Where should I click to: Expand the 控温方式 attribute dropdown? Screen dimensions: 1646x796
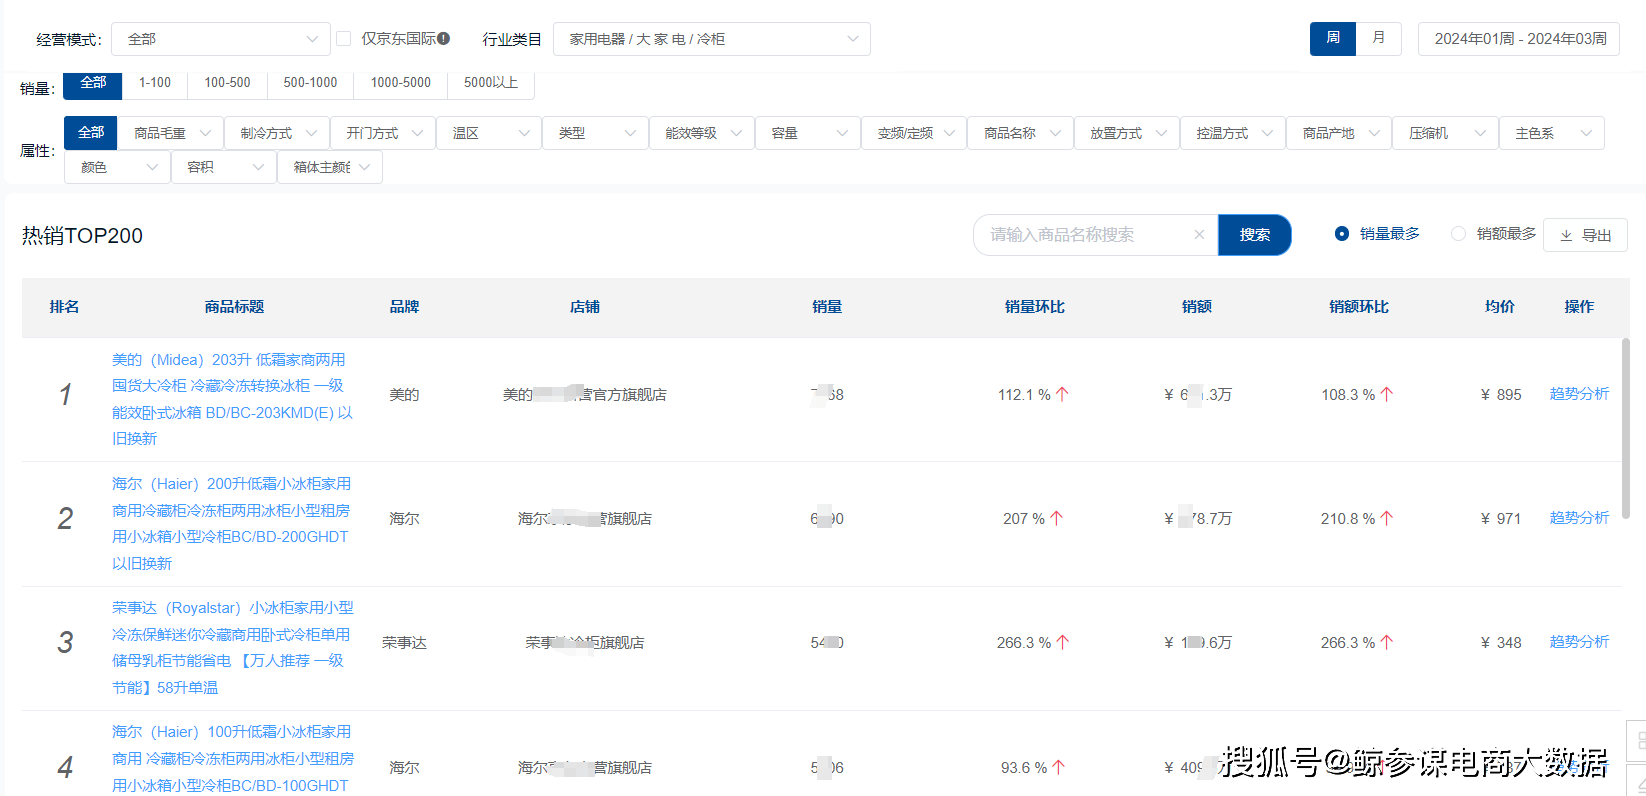point(1233,133)
